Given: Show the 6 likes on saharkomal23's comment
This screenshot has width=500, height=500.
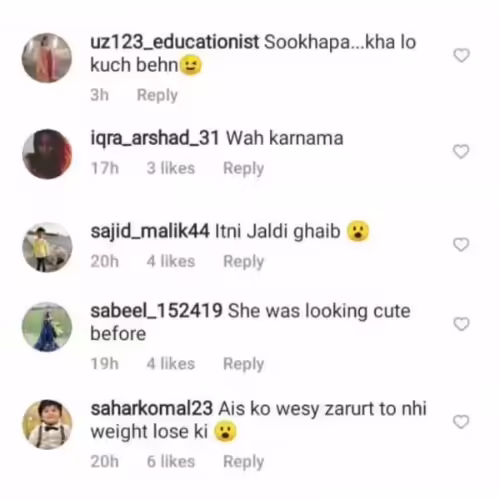Looking at the screenshot, I should (171, 461).
